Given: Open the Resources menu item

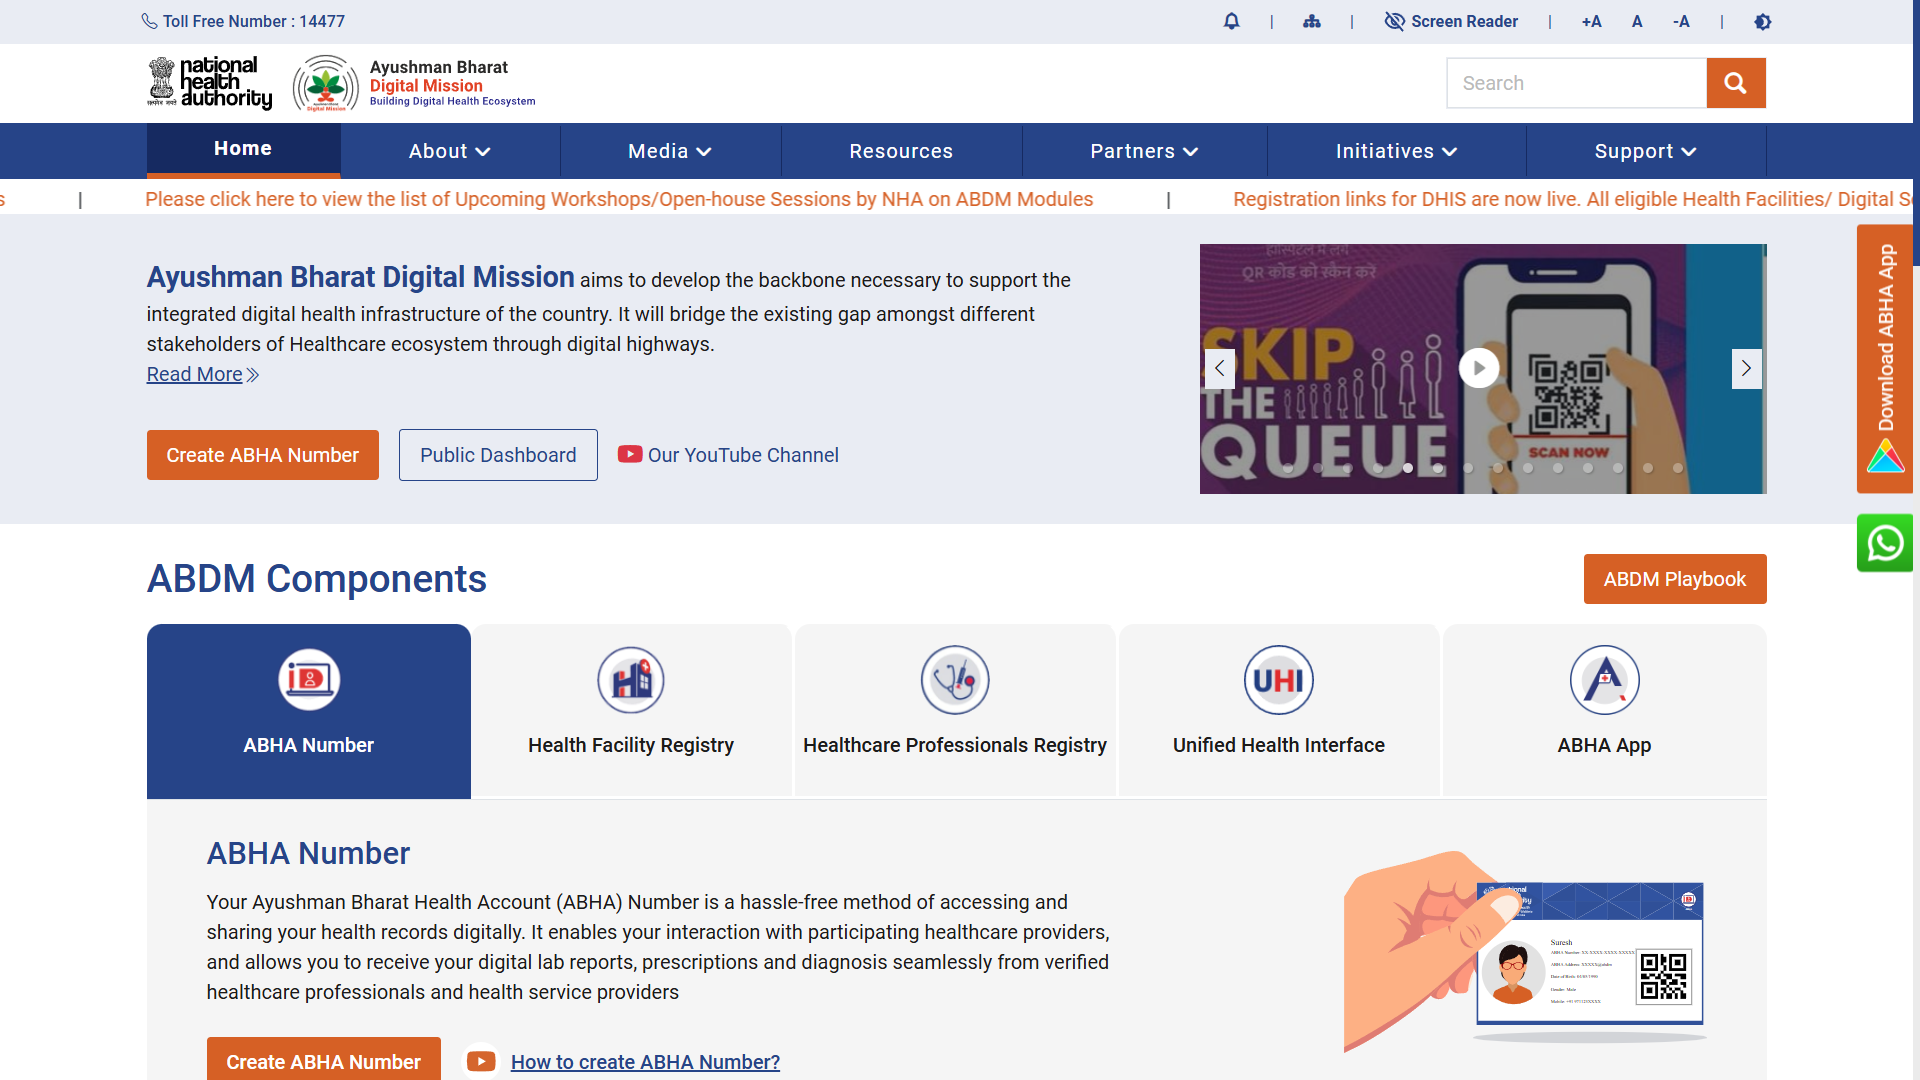Looking at the screenshot, I should pyautogui.click(x=901, y=151).
